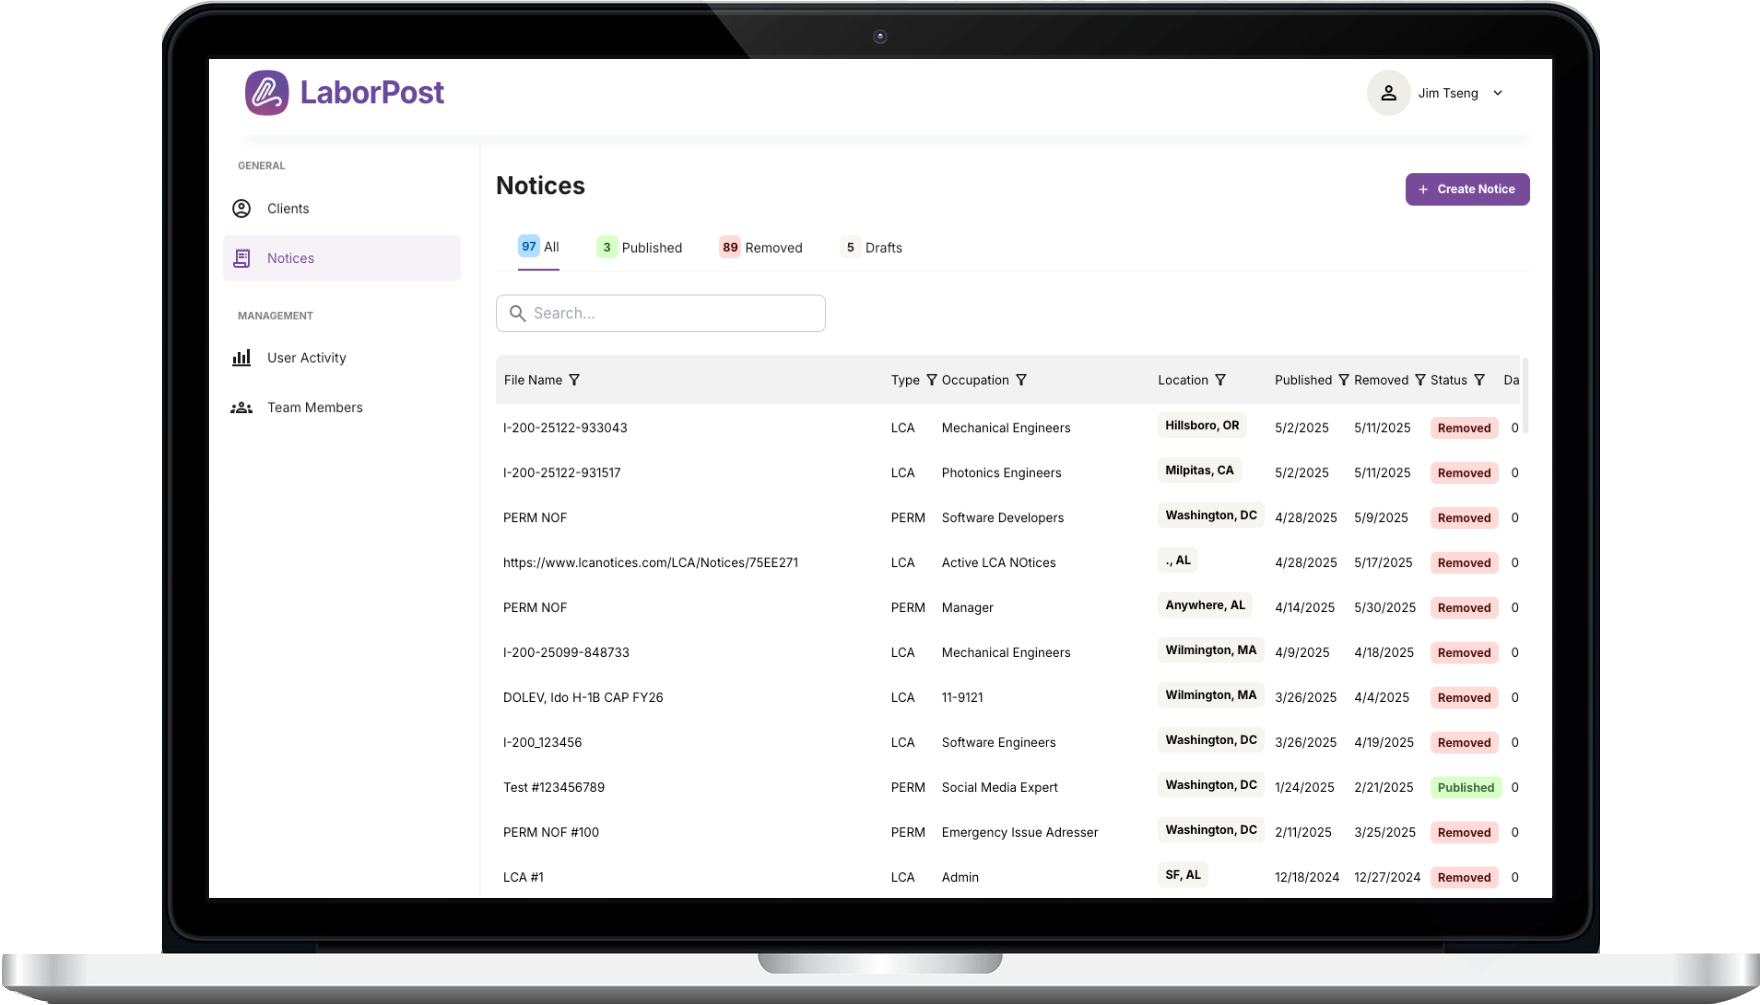Open User Activity chart icon

[x=242, y=358]
